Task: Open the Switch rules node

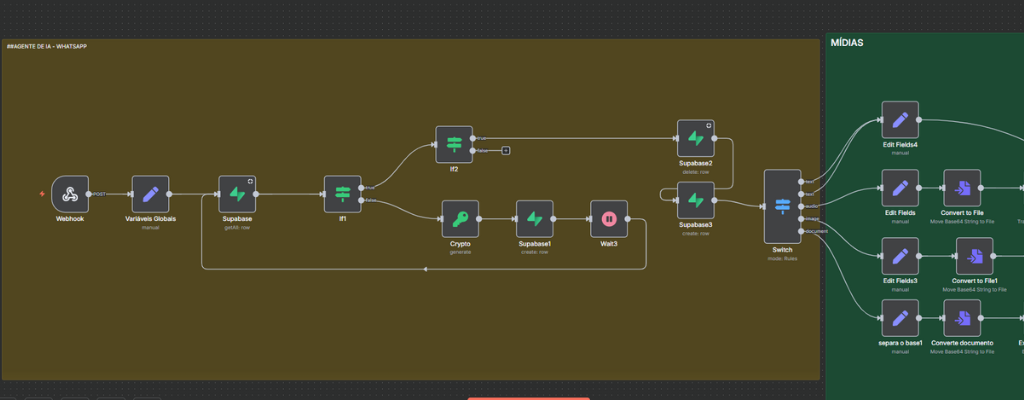Action: click(782, 206)
